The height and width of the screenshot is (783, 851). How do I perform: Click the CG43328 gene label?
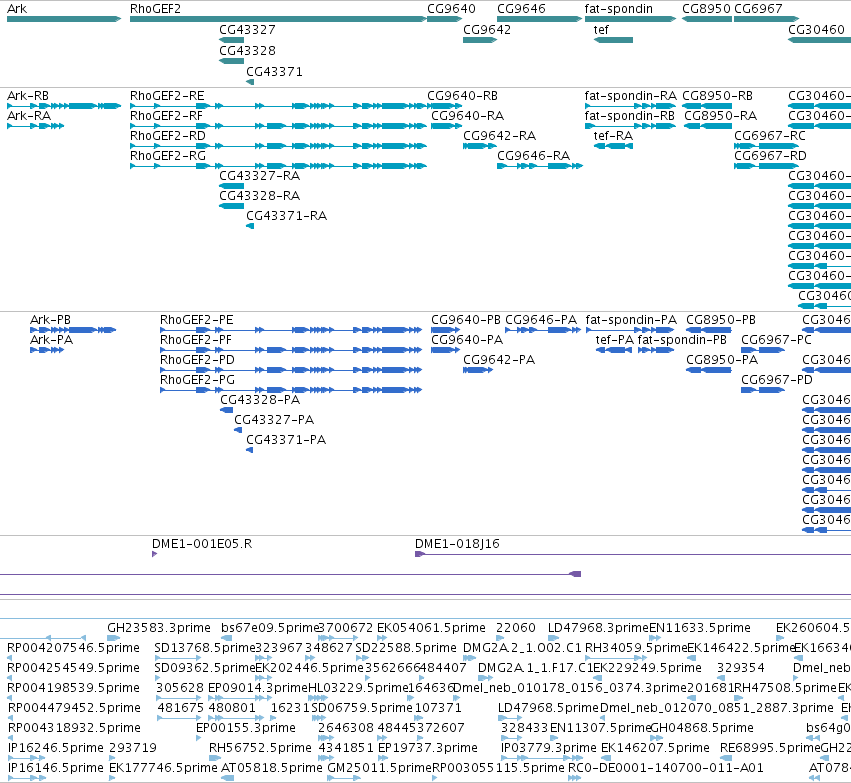tap(247, 50)
